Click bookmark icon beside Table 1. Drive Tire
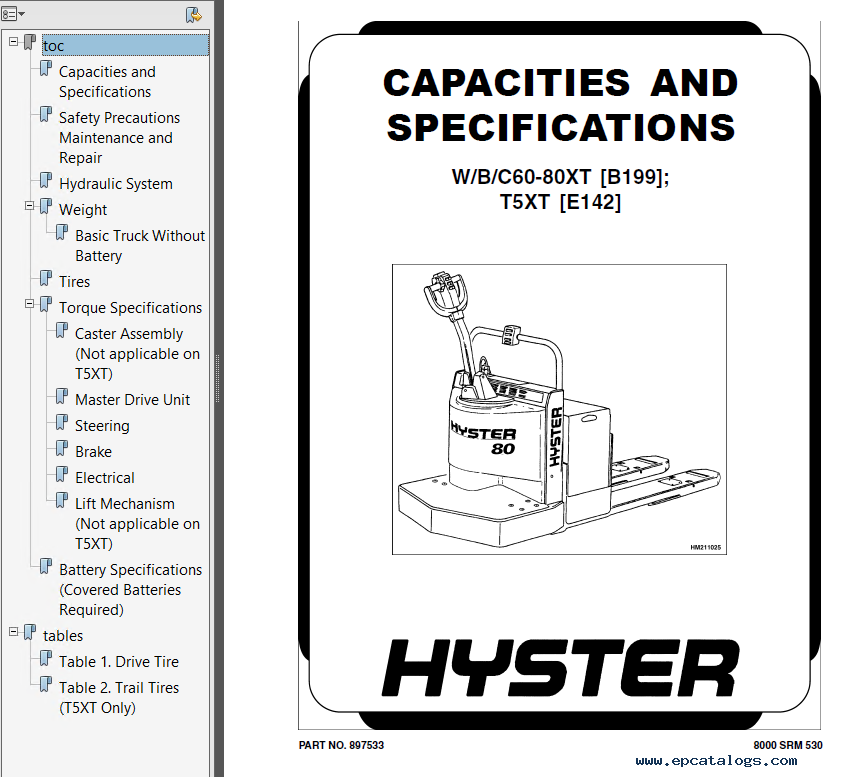 click(x=46, y=658)
